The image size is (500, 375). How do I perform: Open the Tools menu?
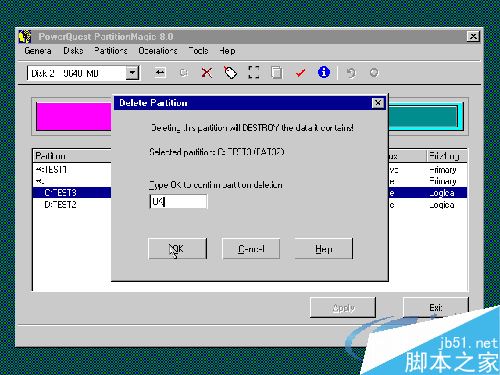click(198, 51)
